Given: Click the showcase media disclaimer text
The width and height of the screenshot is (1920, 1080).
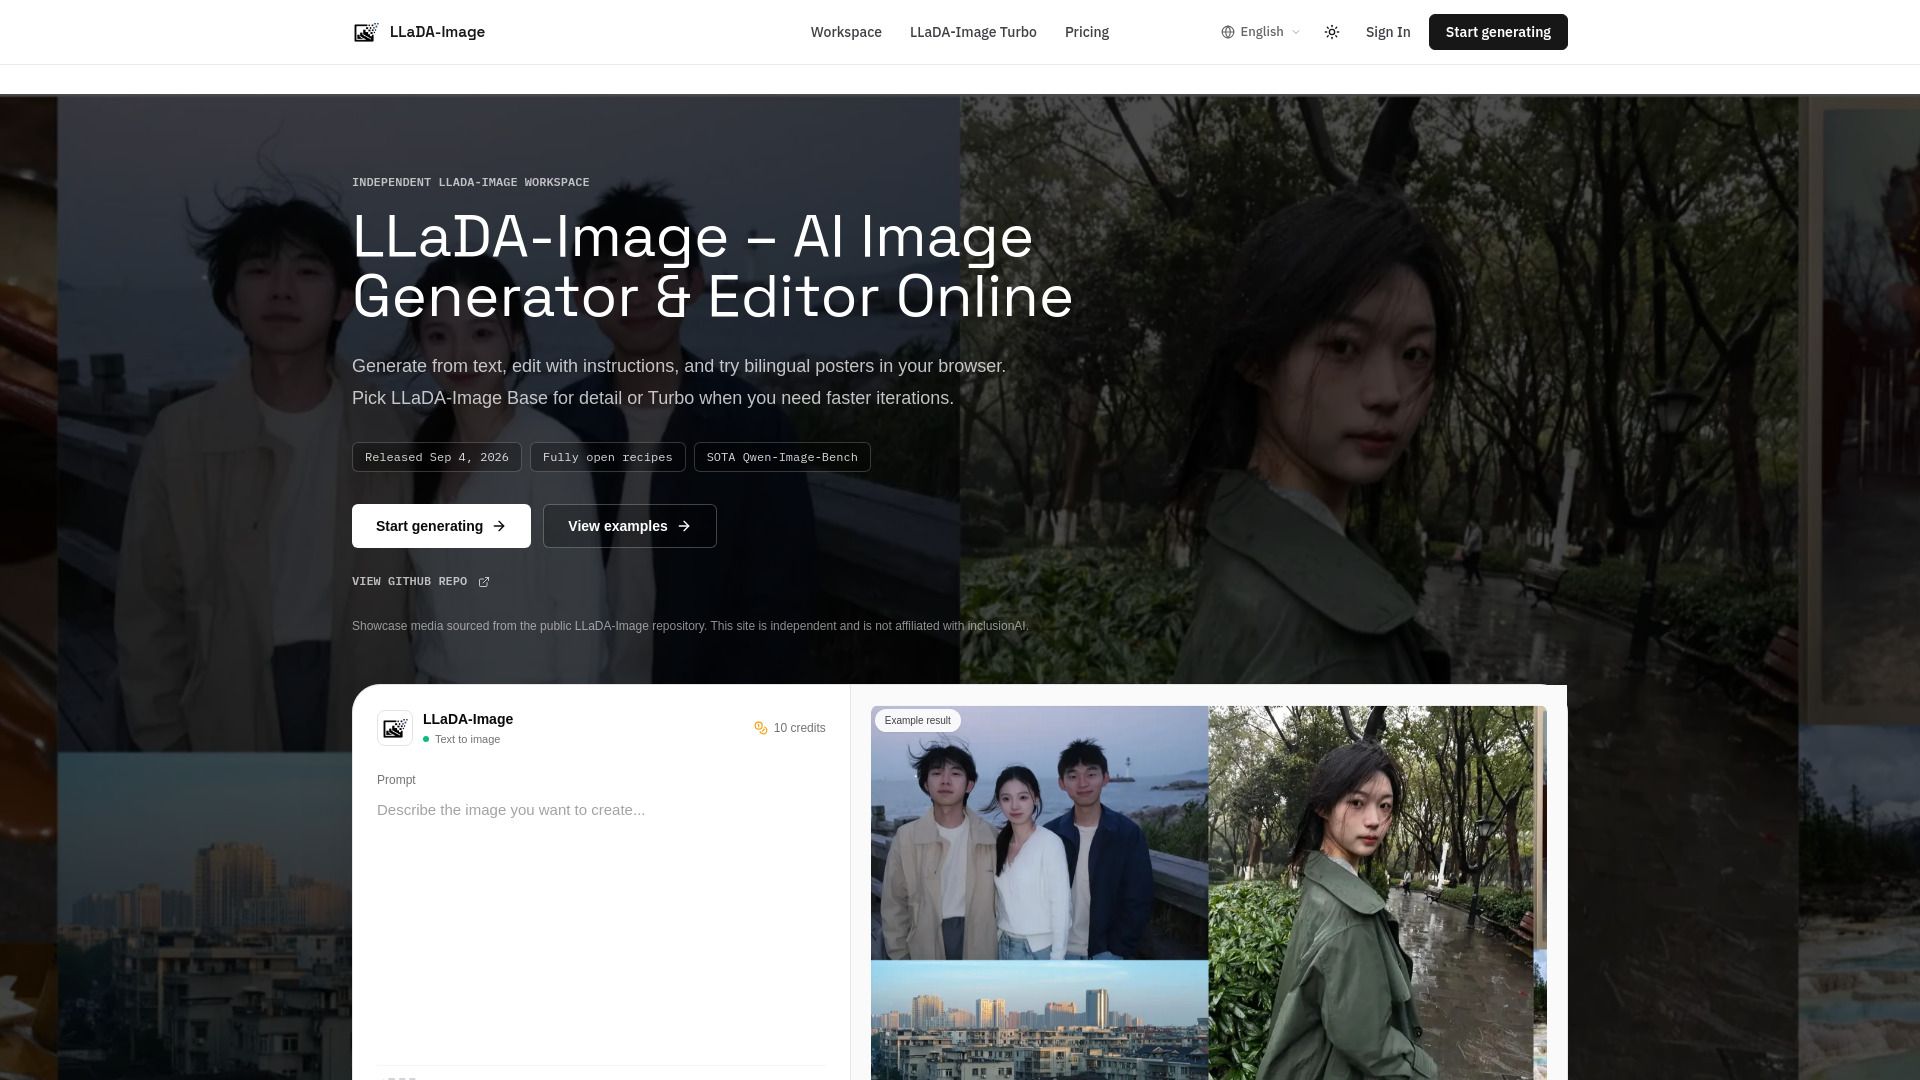Looking at the screenshot, I should (x=690, y=626).
